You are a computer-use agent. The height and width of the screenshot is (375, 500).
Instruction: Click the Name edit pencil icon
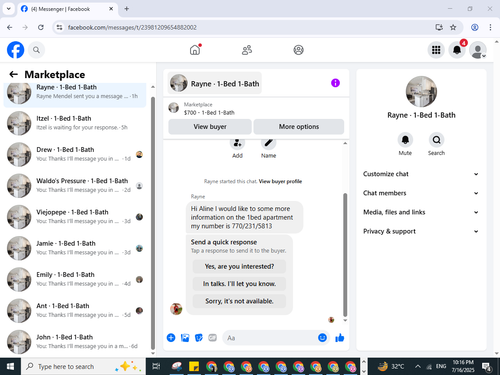pyautogui.click(x=268, y=143)
